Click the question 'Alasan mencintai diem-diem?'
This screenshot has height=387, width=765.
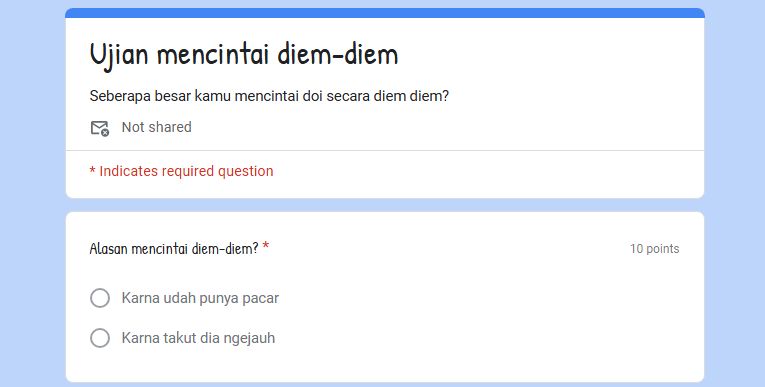(174, 248)
